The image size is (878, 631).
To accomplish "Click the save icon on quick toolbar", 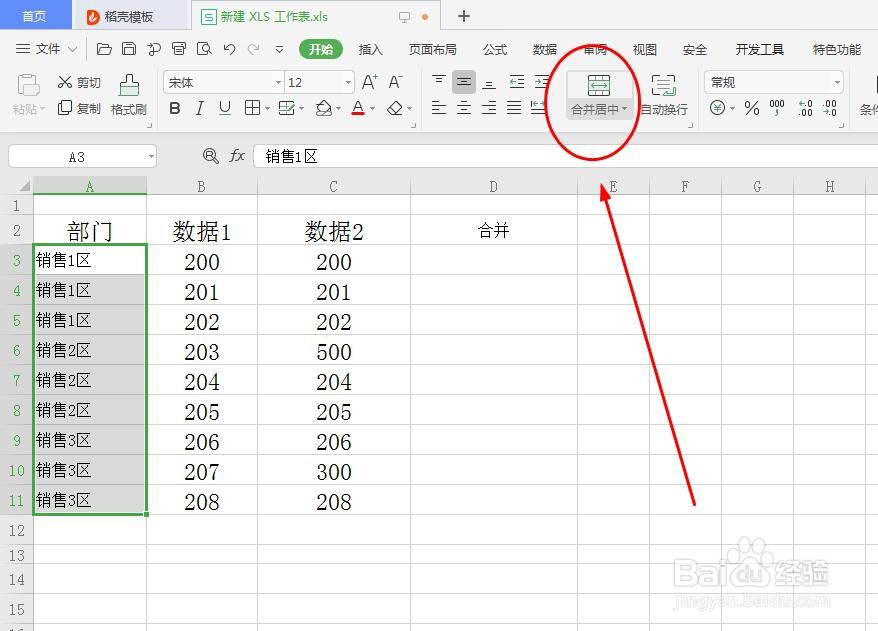I will pos(129,48).
